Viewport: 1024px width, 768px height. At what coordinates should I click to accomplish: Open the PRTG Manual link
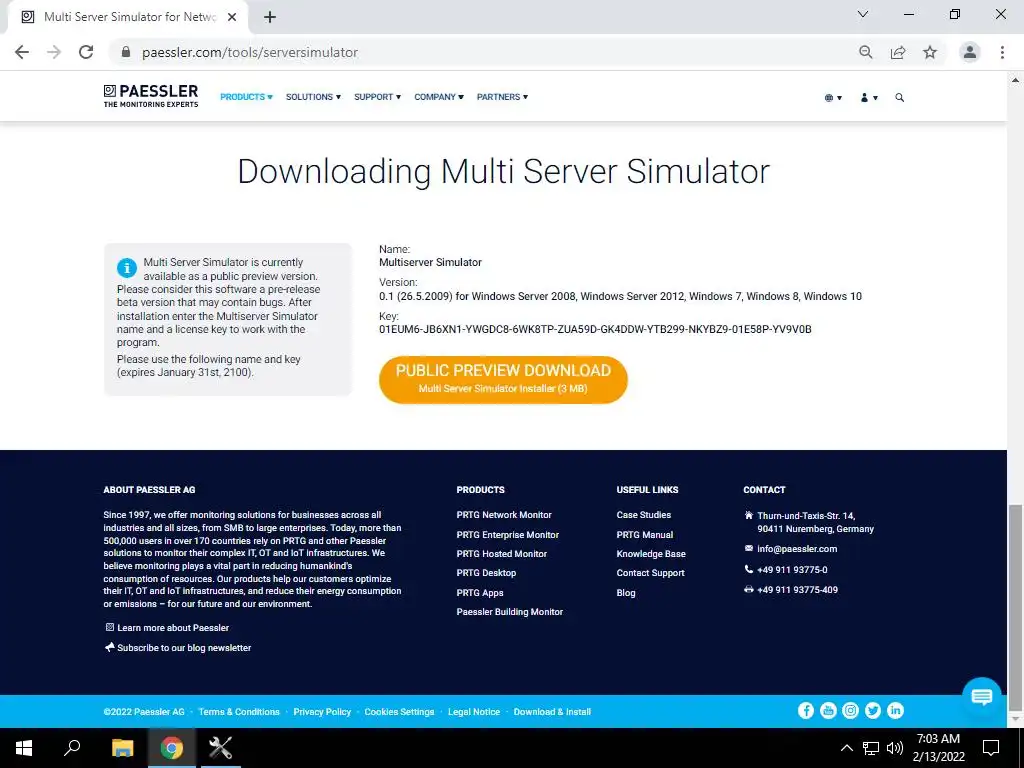(x=645, y=534)
